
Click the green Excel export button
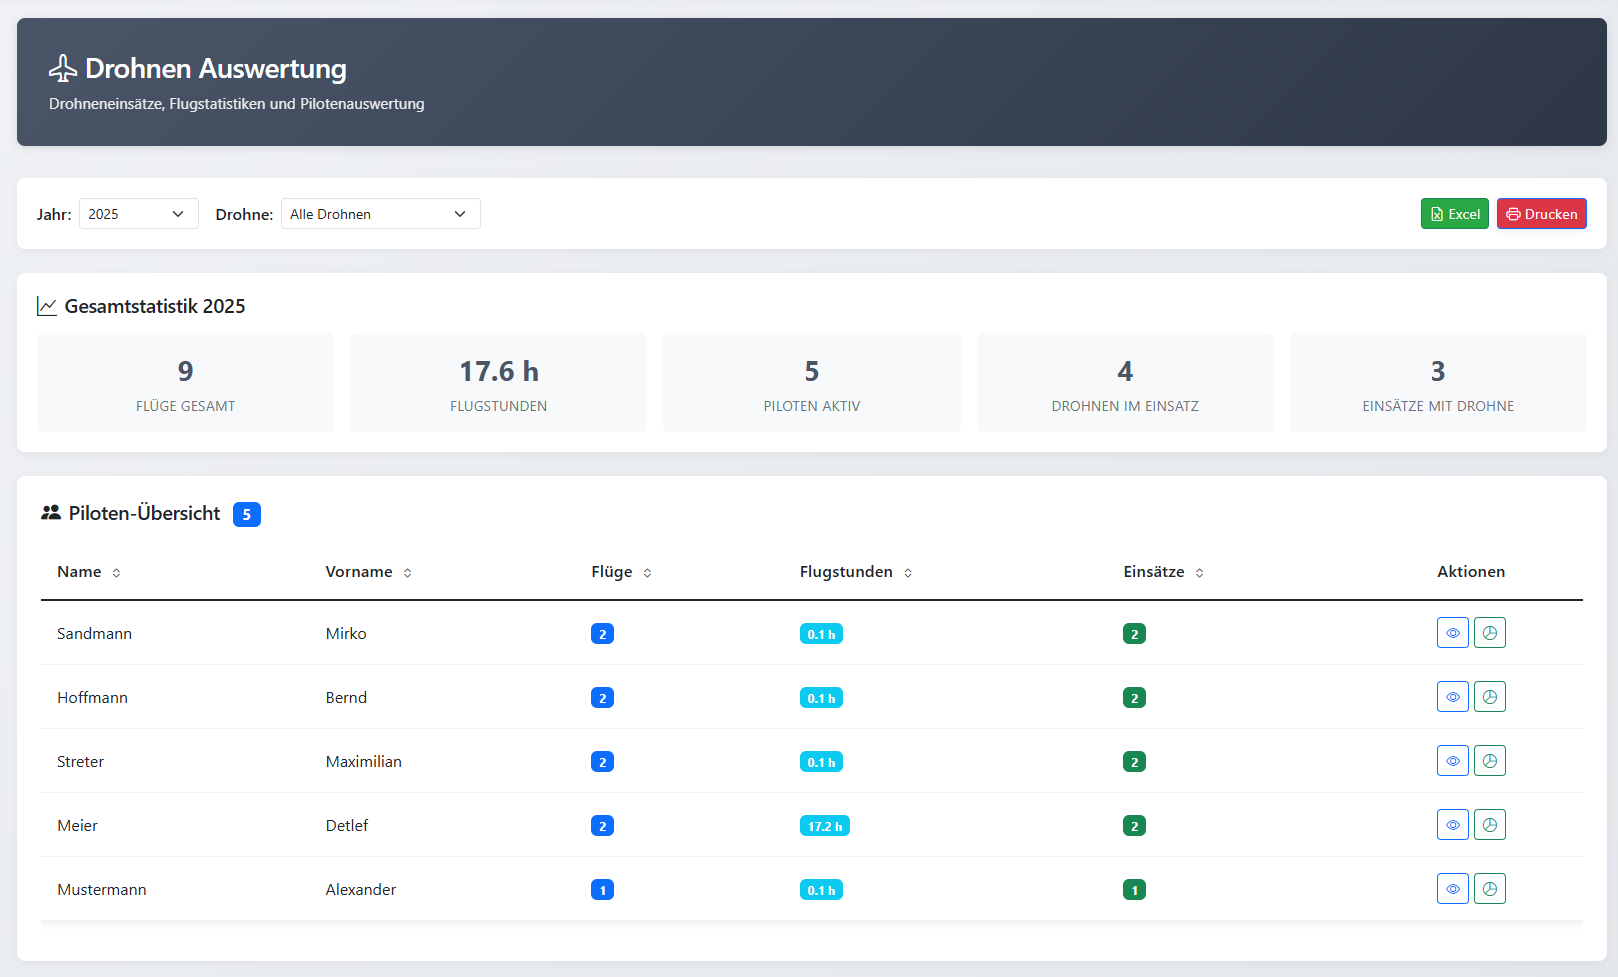[1454, 213]
